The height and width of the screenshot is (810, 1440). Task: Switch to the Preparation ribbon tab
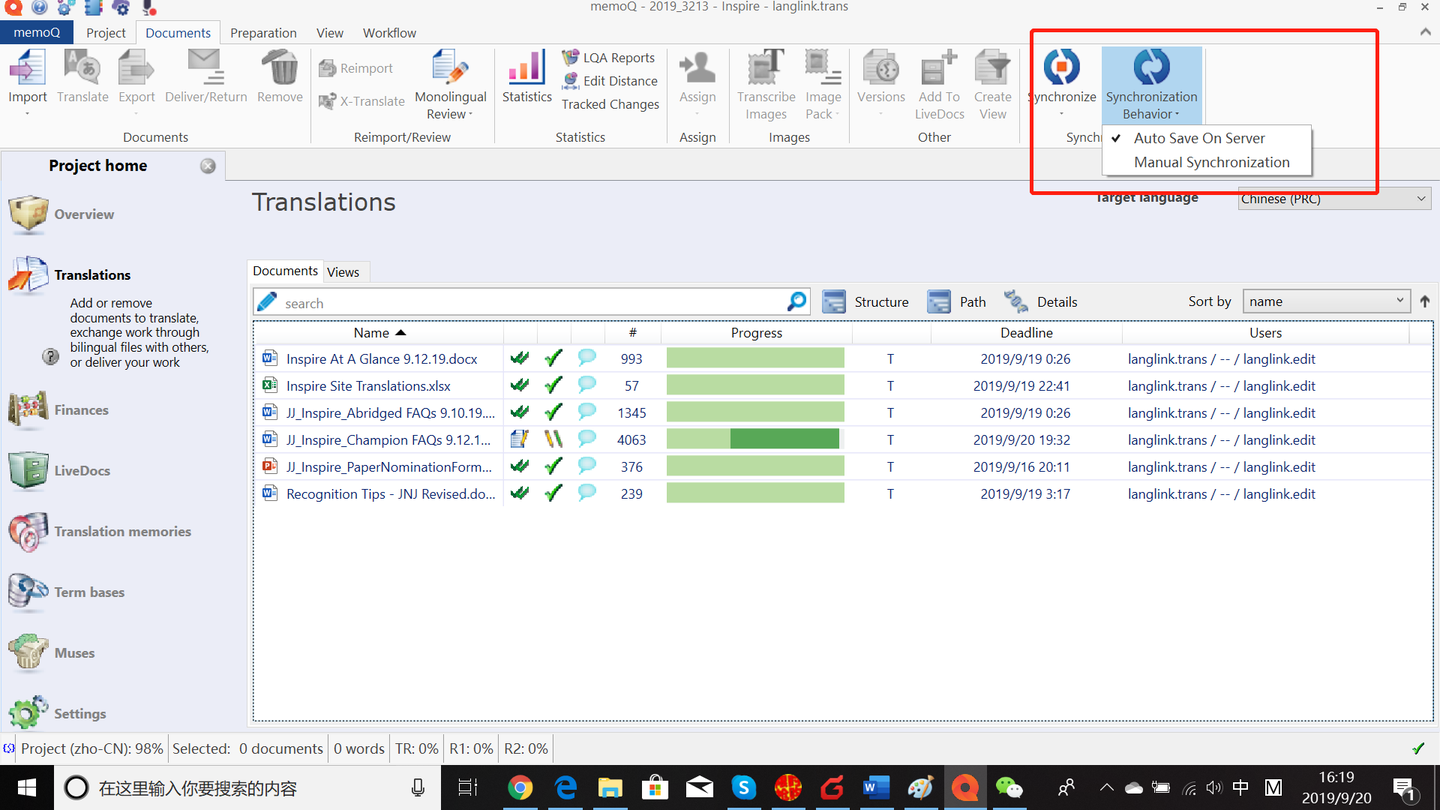click(x=263, y=33)
